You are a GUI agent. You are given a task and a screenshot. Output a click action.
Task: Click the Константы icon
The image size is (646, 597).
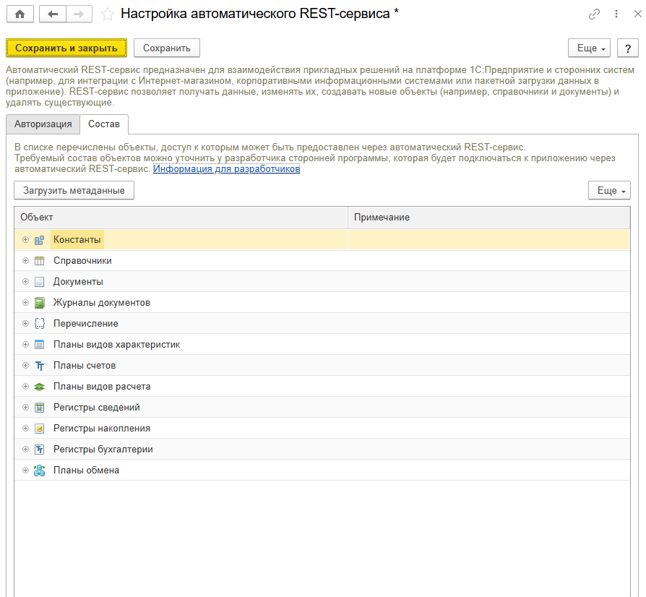[39, 240]
